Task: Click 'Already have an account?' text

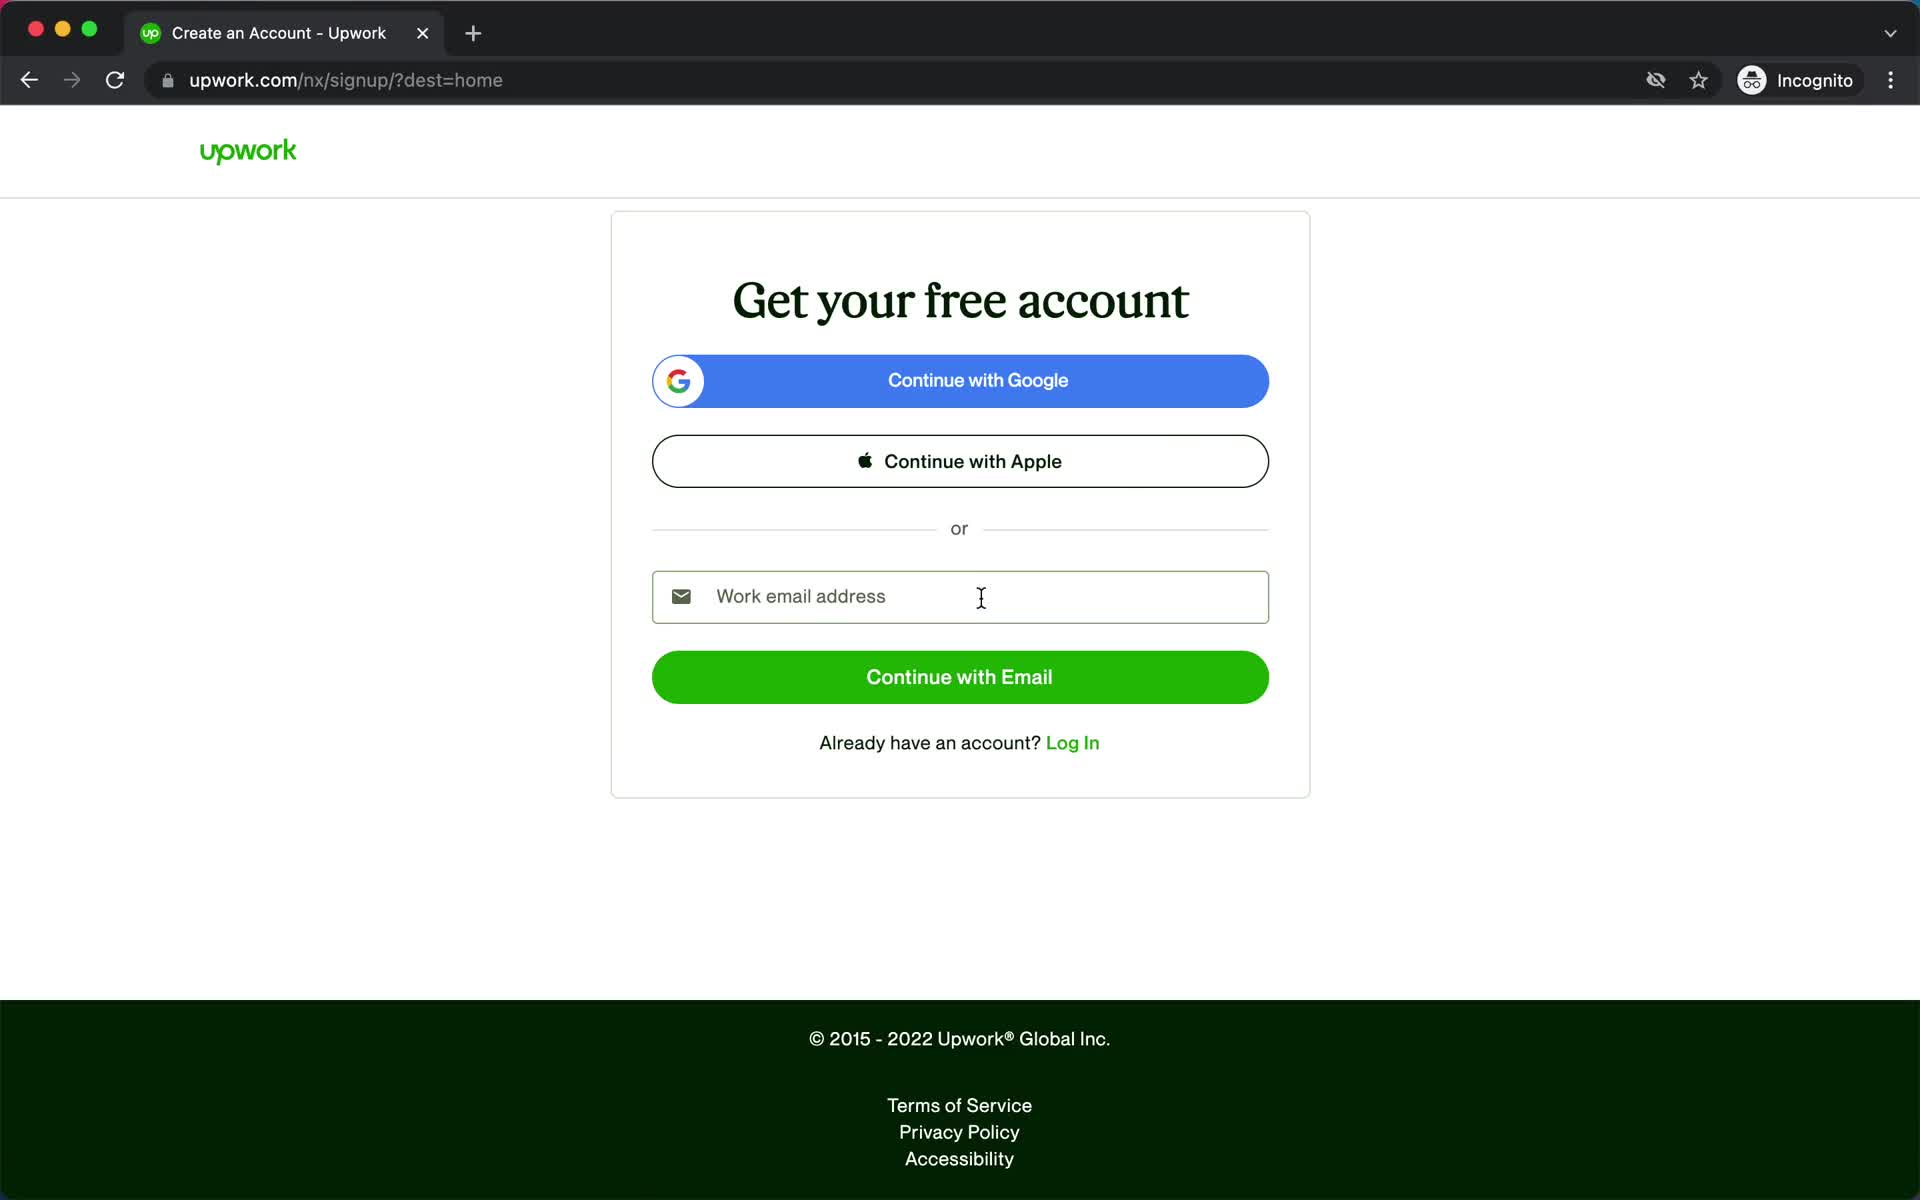Action: 930,743
